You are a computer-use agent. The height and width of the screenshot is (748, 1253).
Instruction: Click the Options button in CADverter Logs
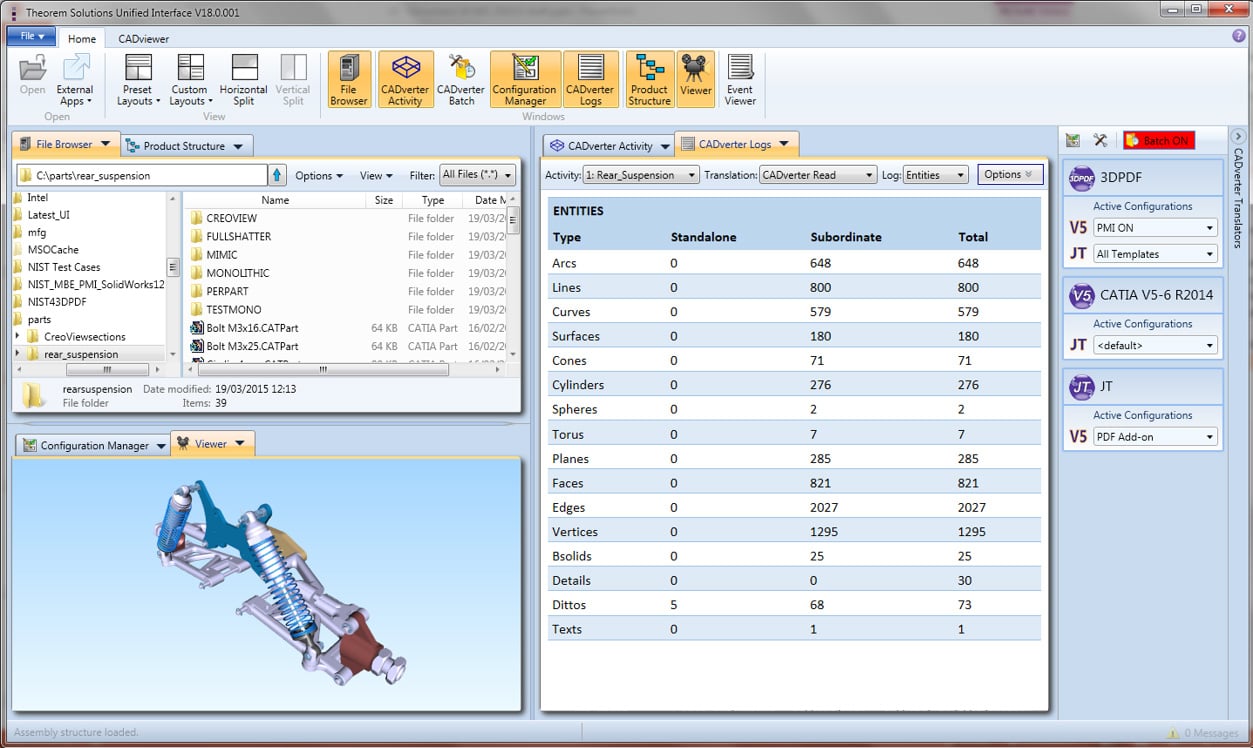click(1009, 175)
